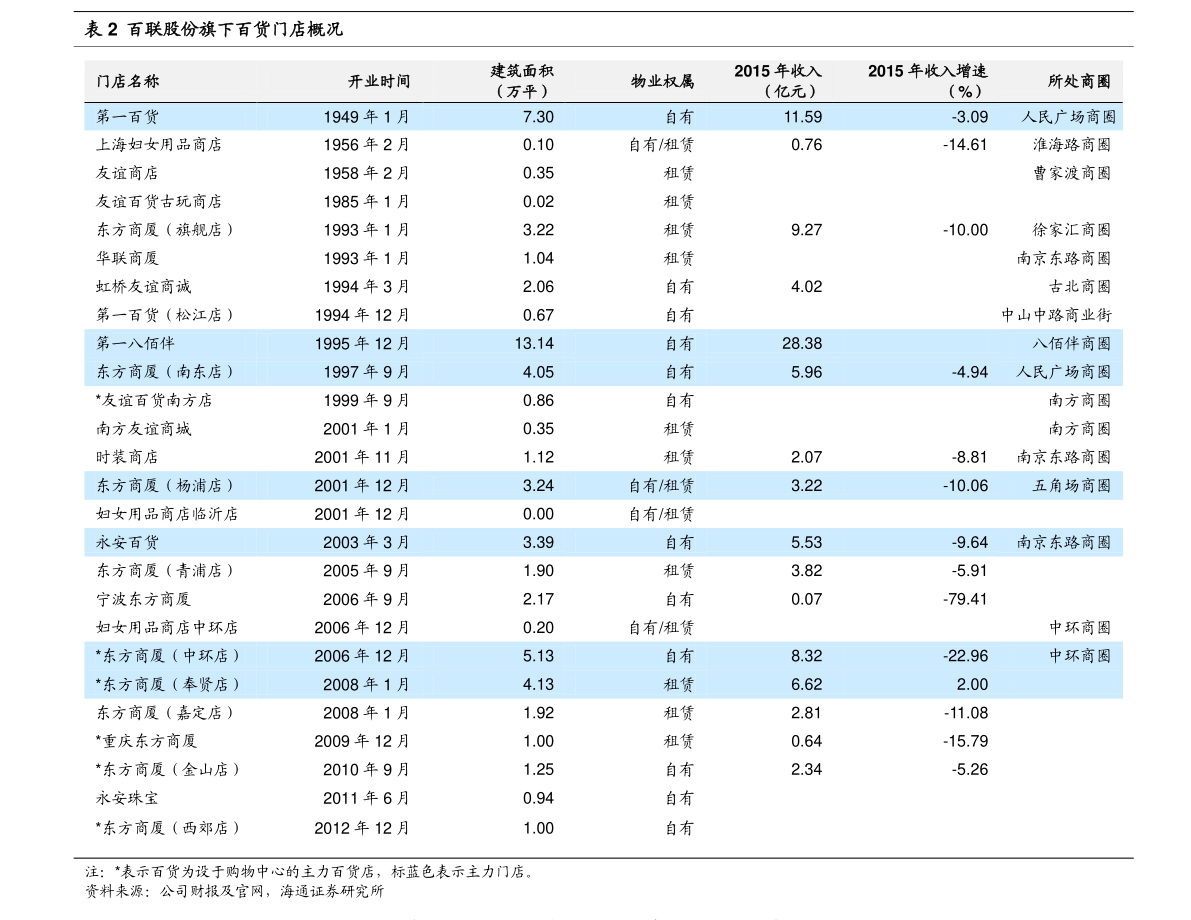The image size is (1191, 920).
Task: Select the source line '资料来源：公司财报及官网'
Action: (x=235, y=891)
